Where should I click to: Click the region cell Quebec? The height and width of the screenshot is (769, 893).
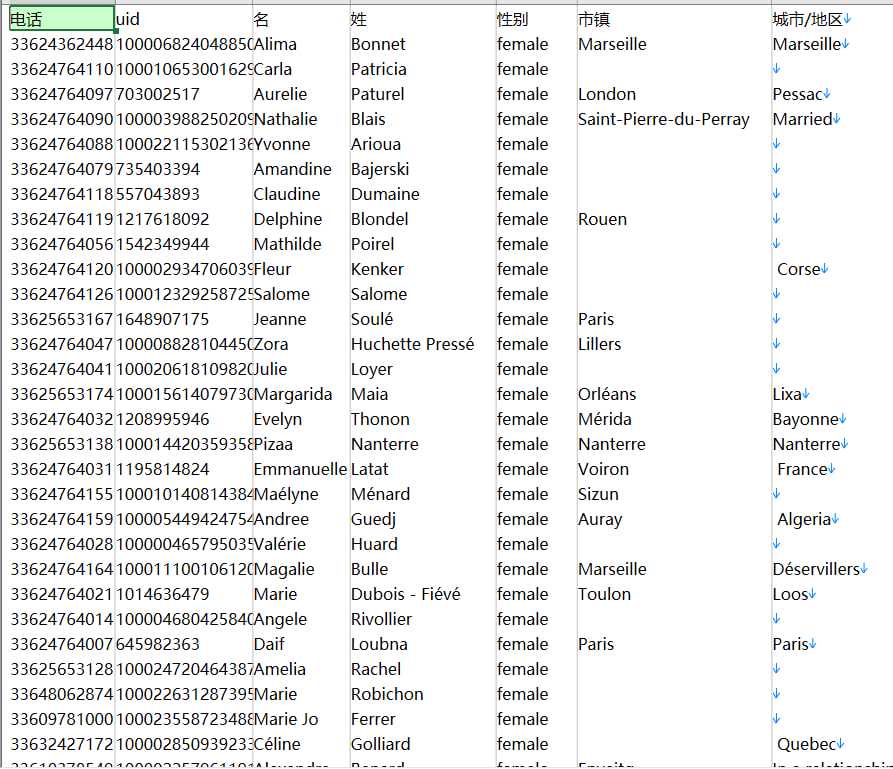pyautogui.click(x=831, y=745)
